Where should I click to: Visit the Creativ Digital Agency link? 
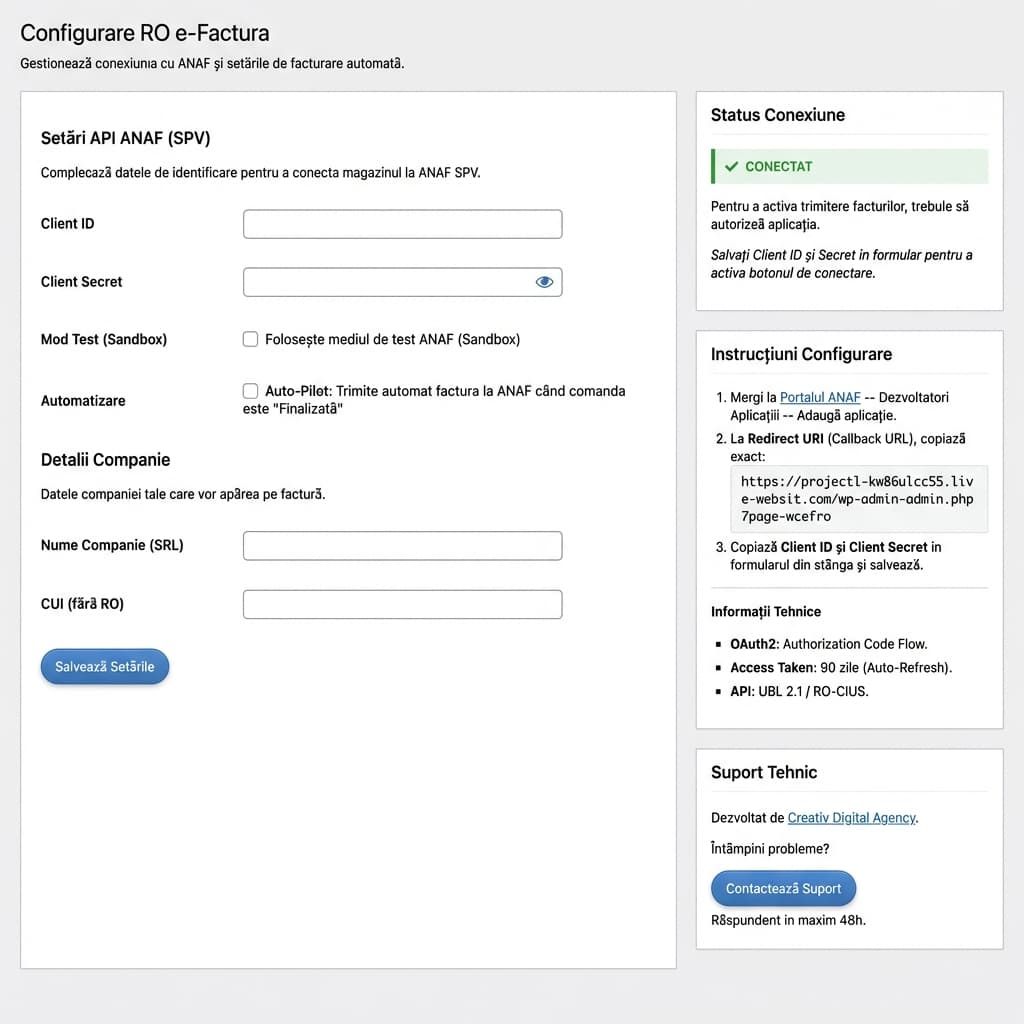851,818
